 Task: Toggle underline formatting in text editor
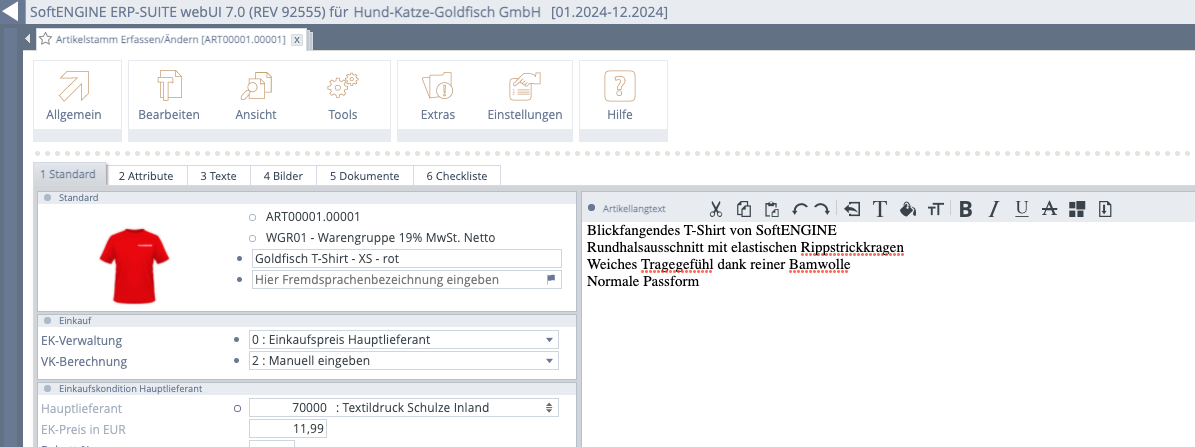pos(1021,209)
